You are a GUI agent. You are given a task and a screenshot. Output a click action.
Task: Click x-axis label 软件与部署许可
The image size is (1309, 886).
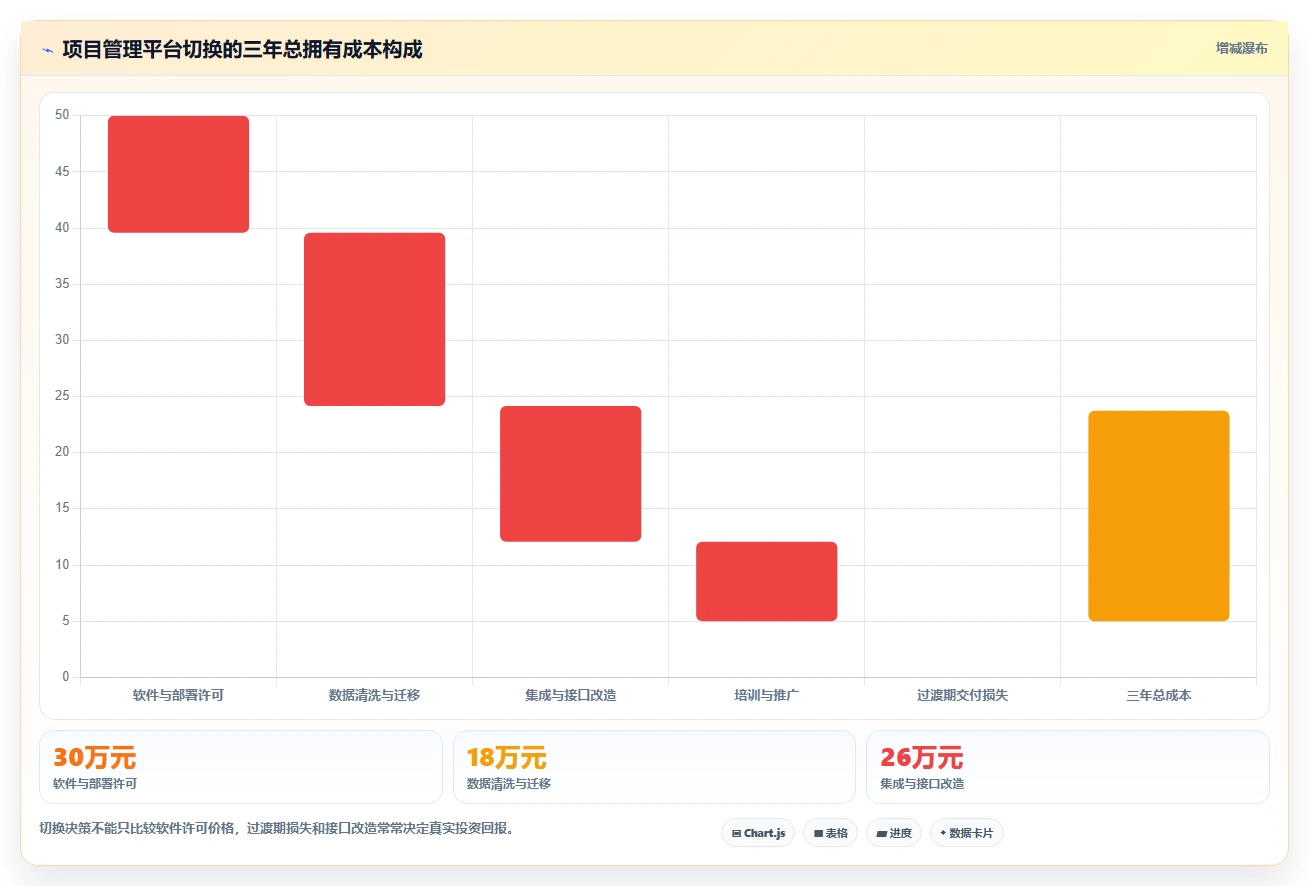[178, 695]
